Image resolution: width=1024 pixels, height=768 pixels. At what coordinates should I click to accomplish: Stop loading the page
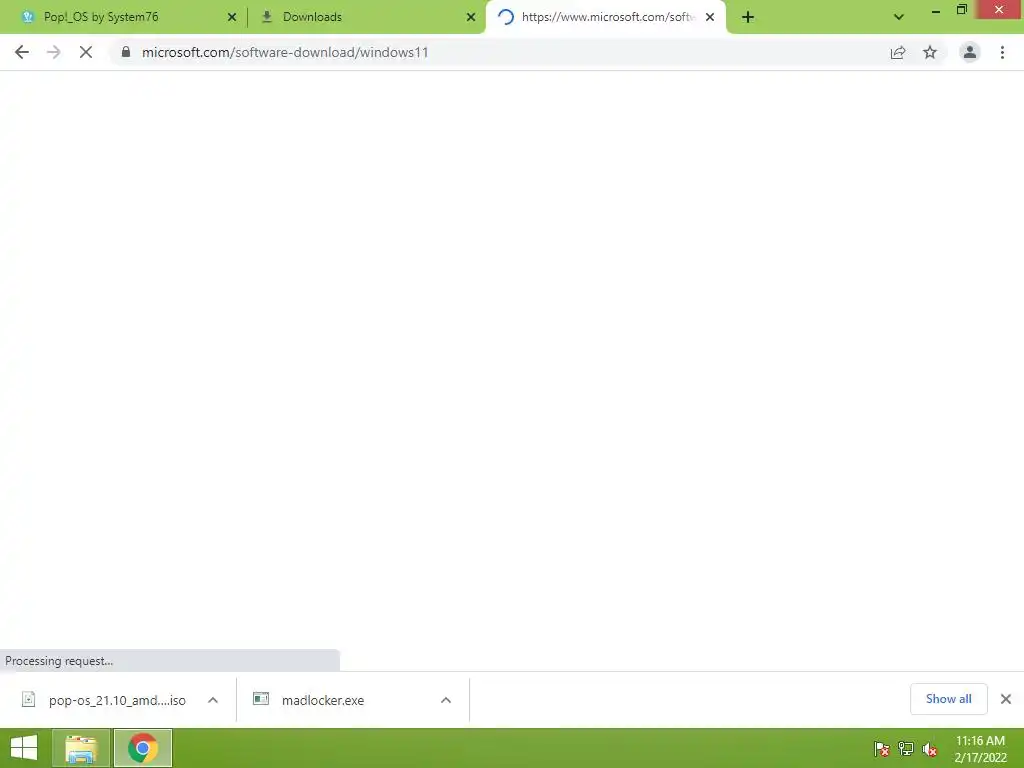click(x=86, y=52)
